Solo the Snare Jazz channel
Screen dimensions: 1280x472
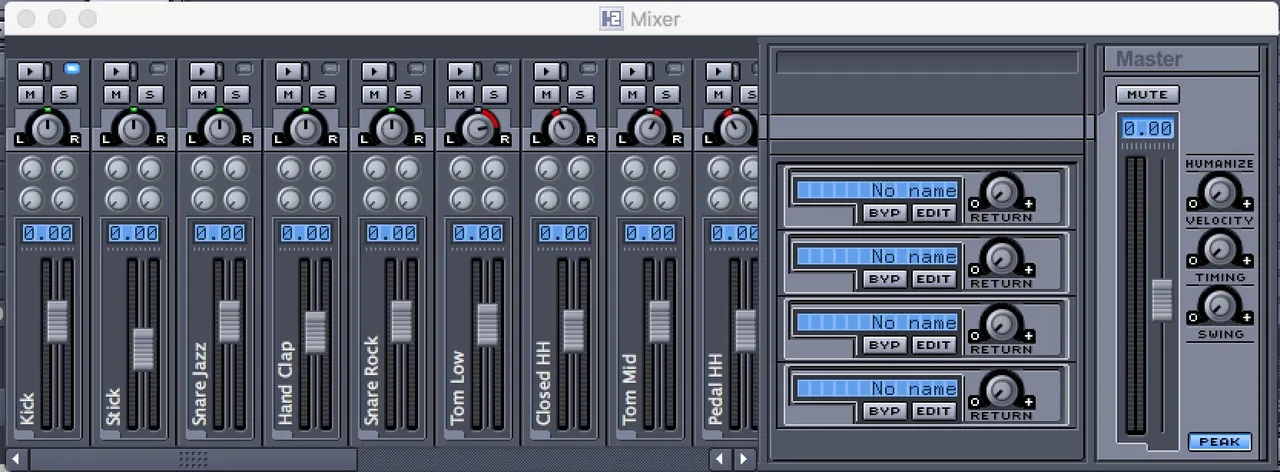point(235,94)
